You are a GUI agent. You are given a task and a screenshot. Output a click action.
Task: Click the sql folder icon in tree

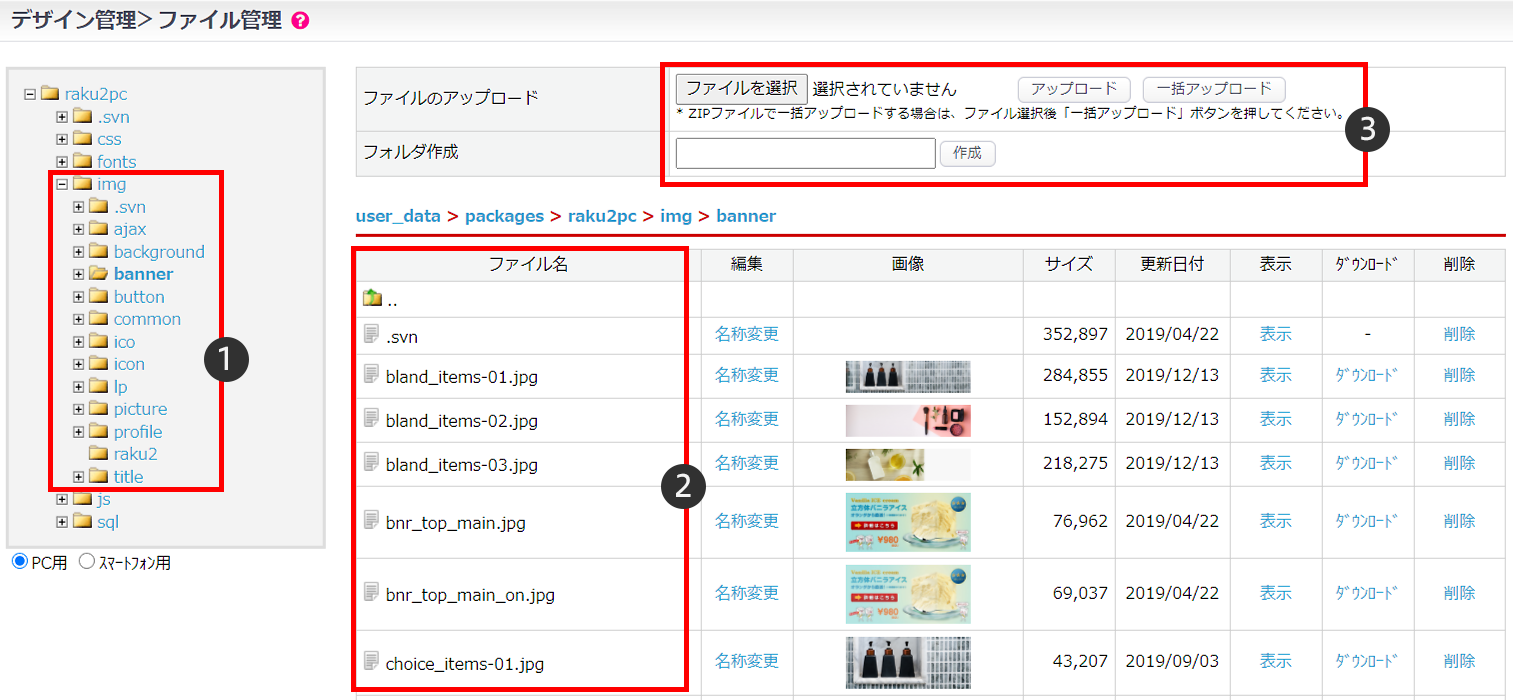(81, 522)
